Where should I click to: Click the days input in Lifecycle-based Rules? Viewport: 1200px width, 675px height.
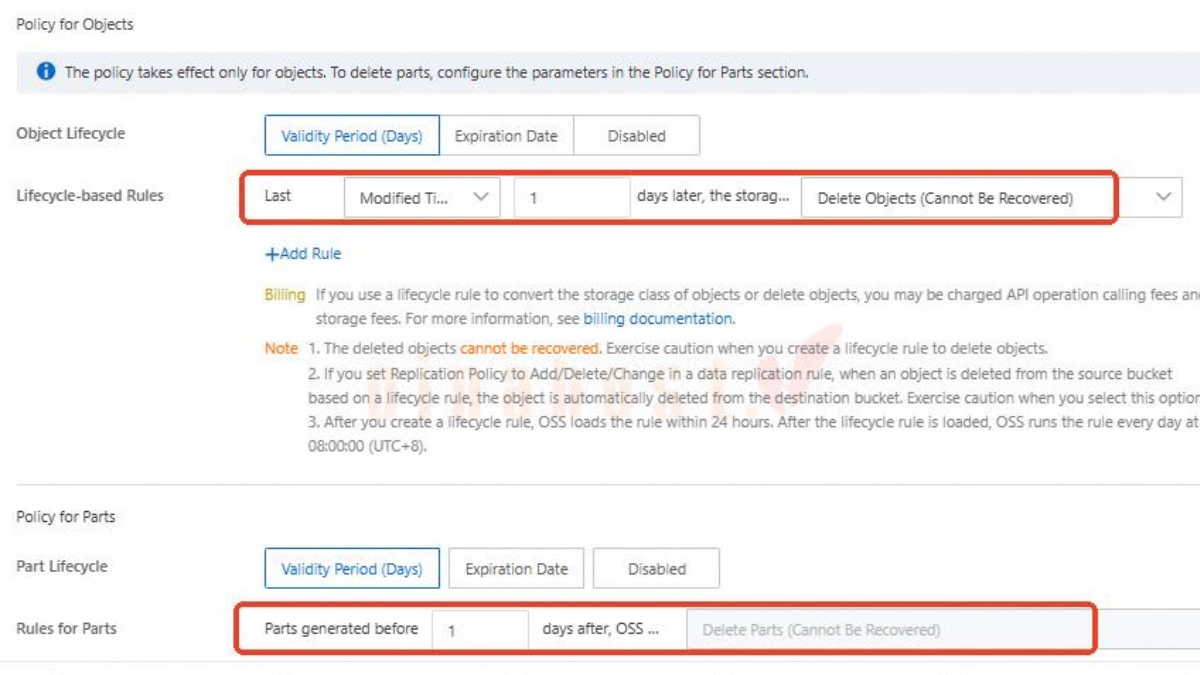point(572,198)
